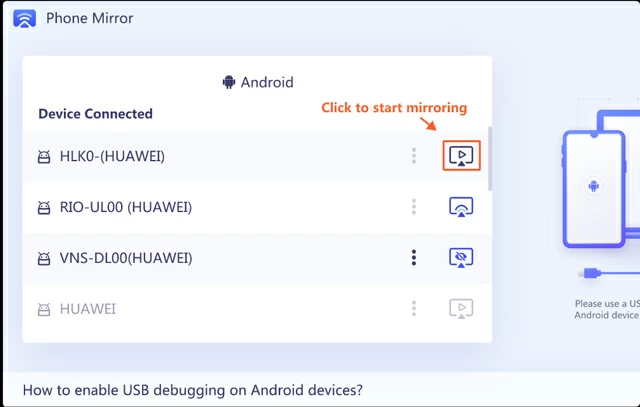Click the Android icon of the greyed HUAWEI
The height and width of the screenshot is (407, 640).
(x=43, y=310)
